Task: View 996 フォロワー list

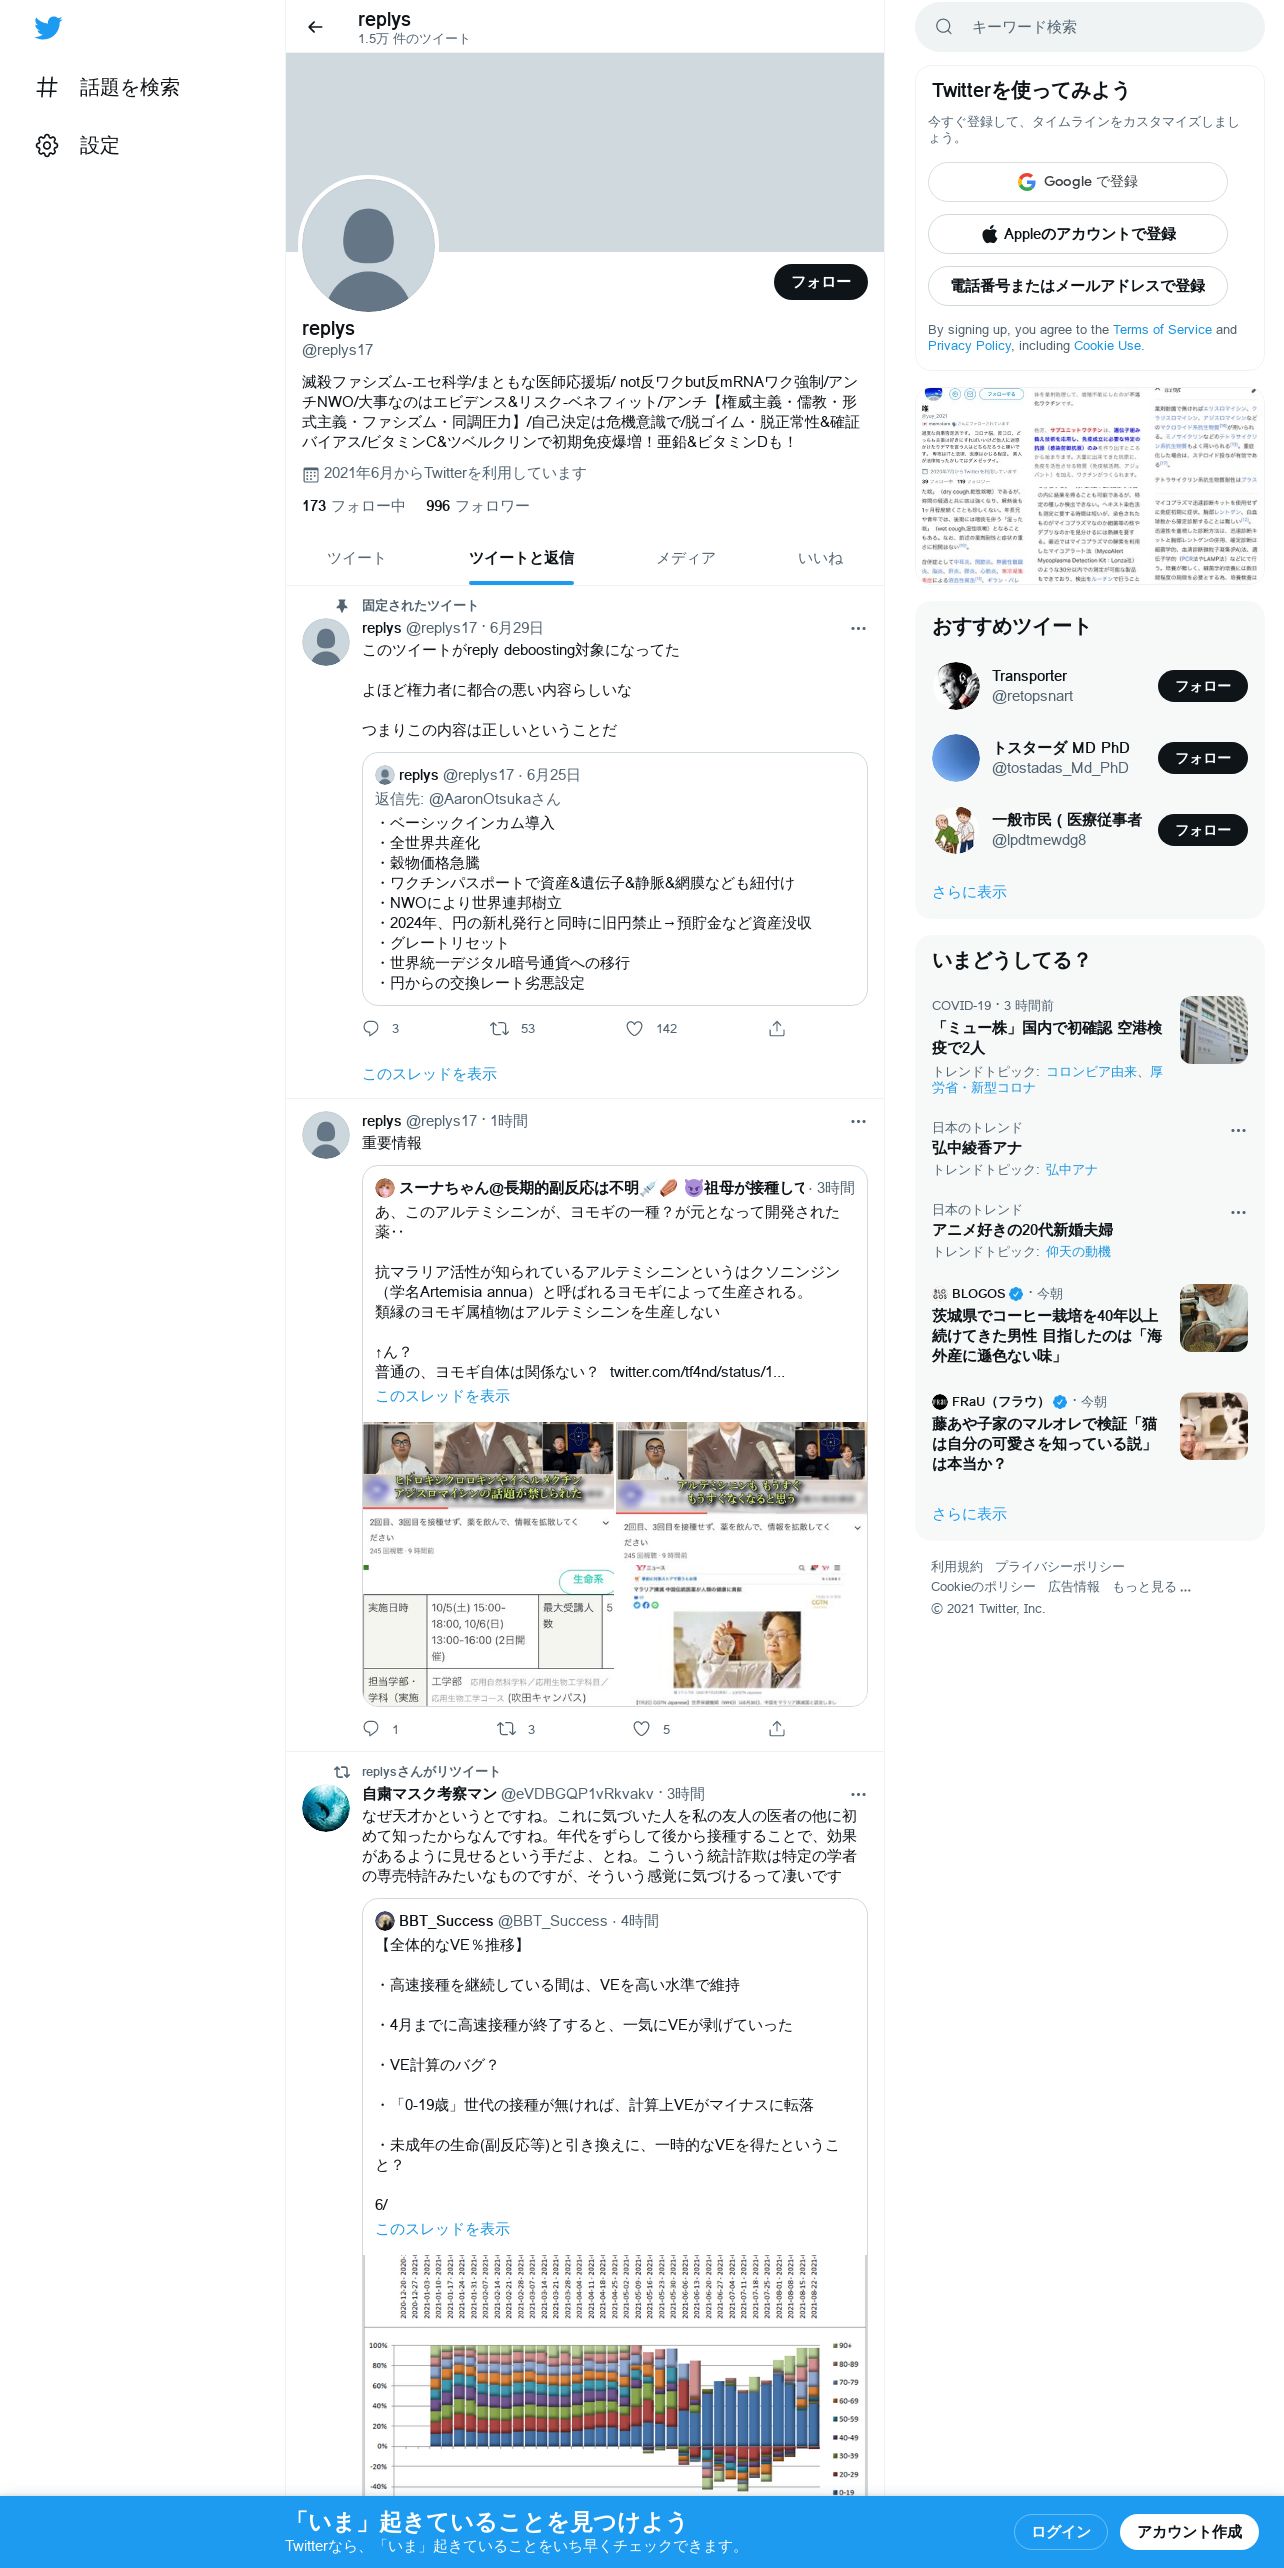Action: click(x=477, y=506)
